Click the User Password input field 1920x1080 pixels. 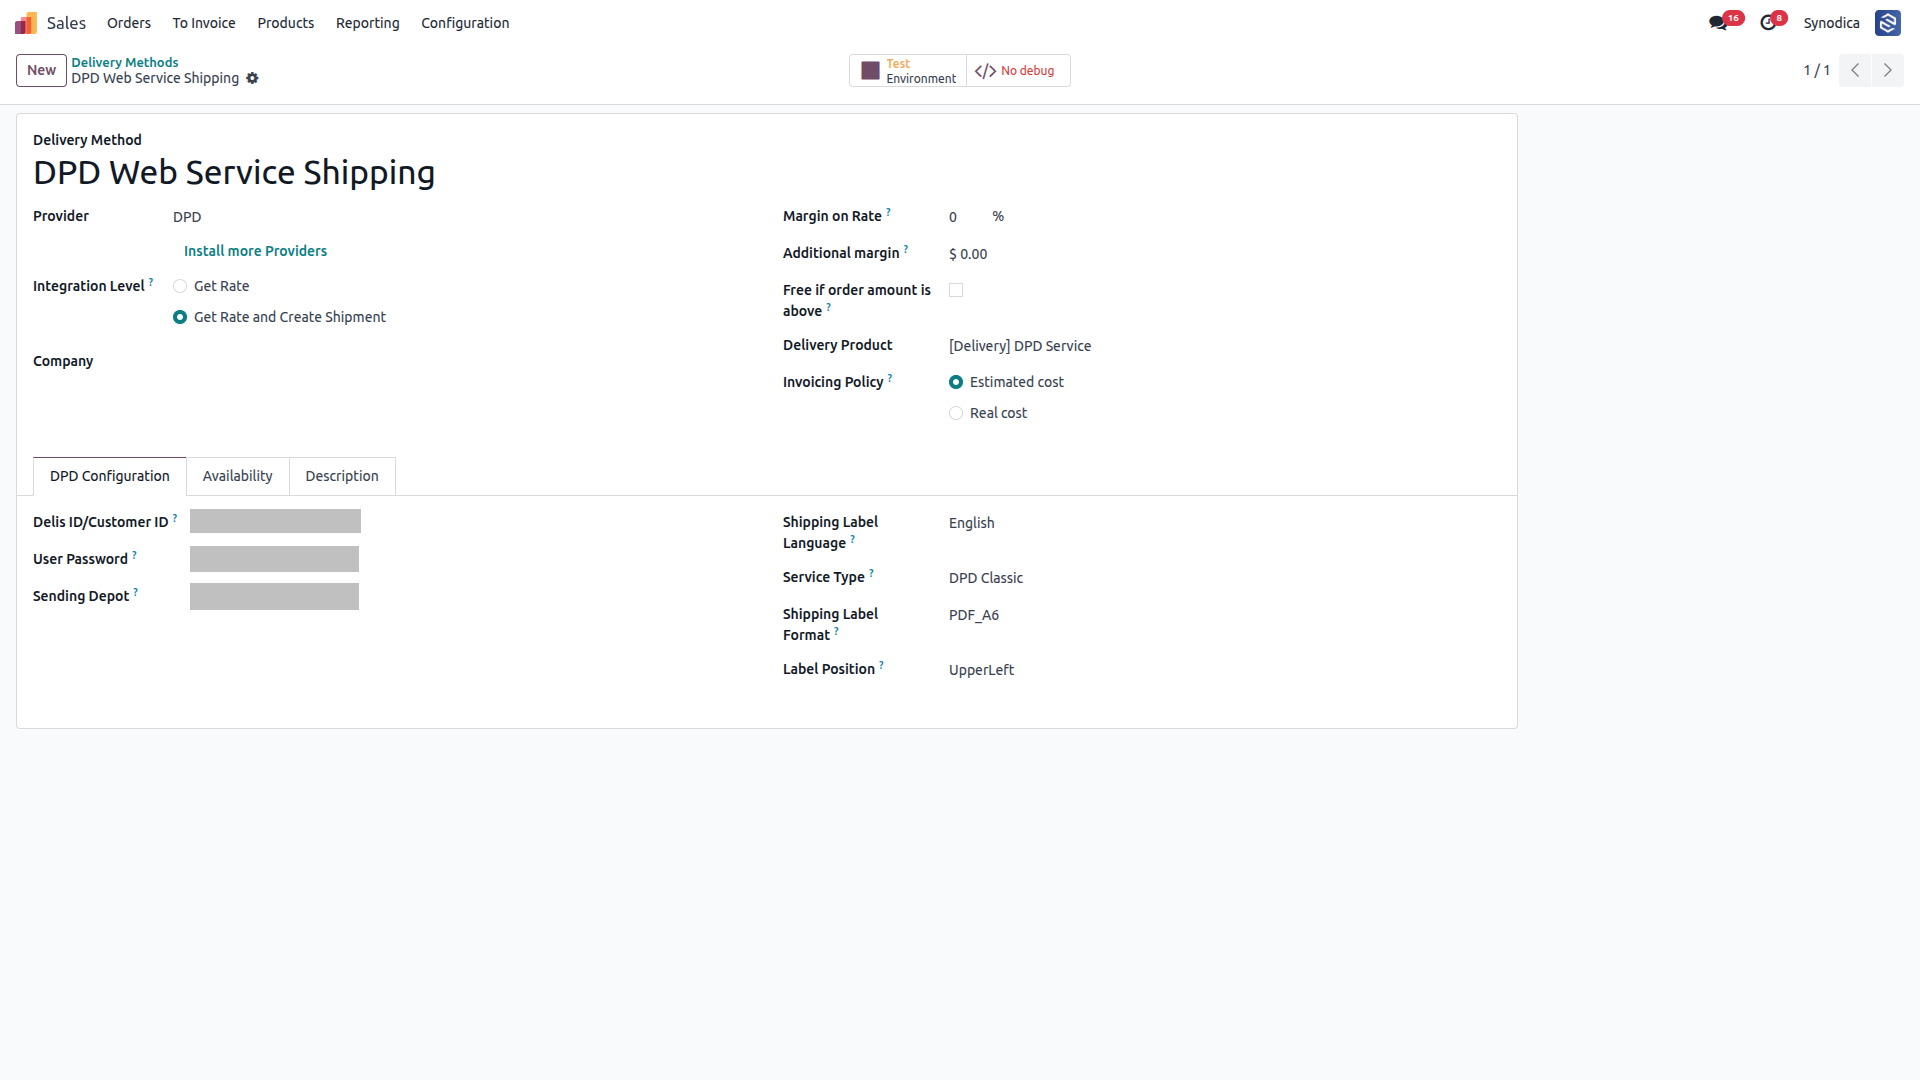click(274, 559)
